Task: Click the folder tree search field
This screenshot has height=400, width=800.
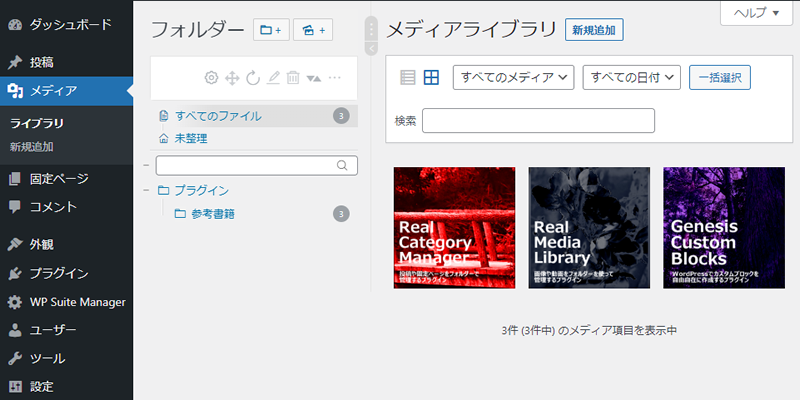Action: point(257,165)
